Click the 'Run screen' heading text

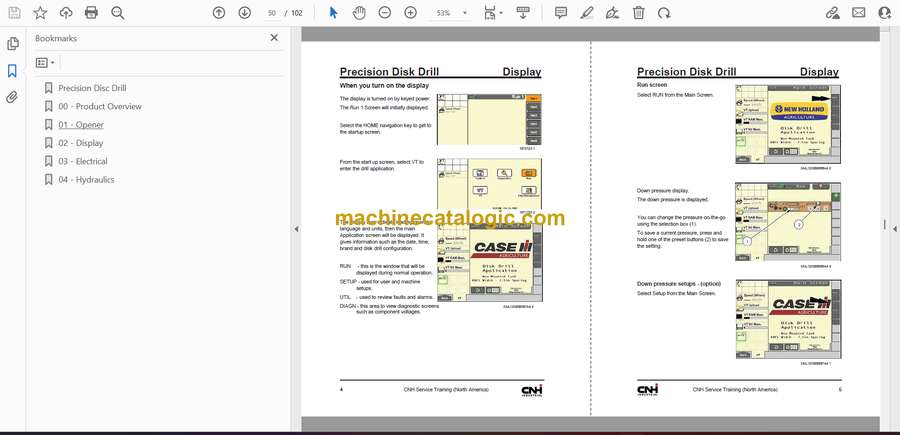pos(652,84)
